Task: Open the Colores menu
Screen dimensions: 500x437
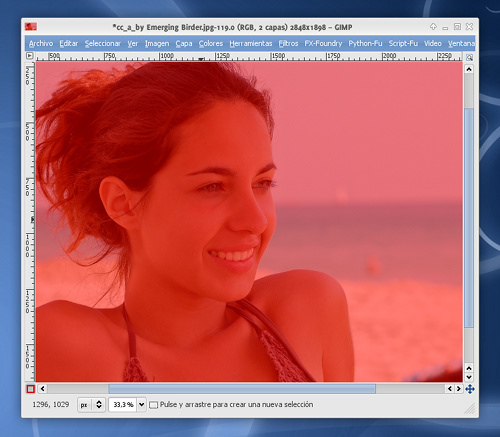Action: [x=211, y=44]
